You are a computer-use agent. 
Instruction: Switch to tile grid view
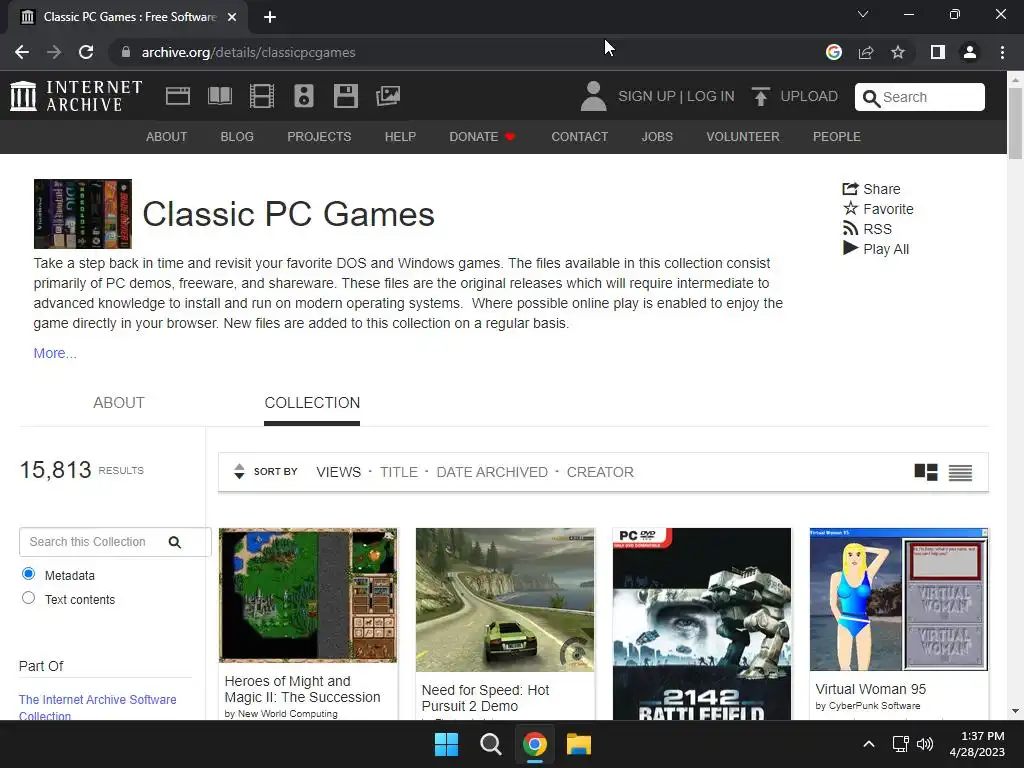coord(925,472)
